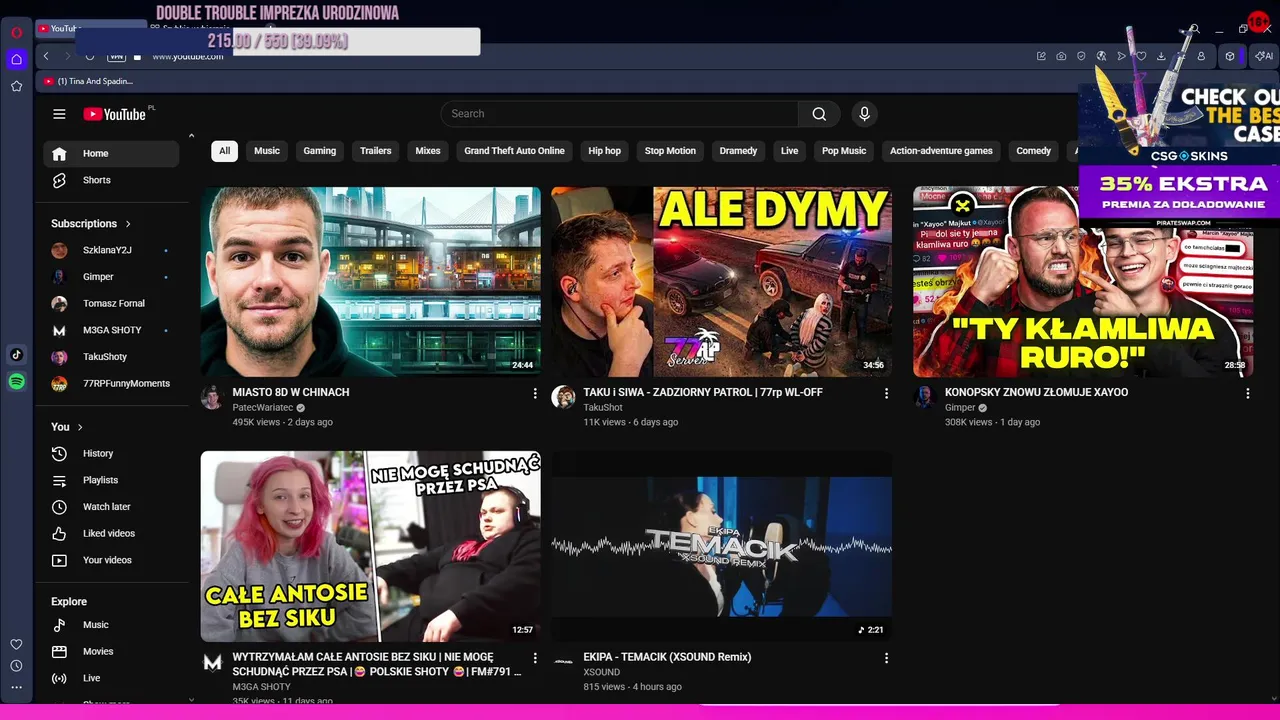The image size is (1280, 720).
Task: Open options menu for TAKU i SIWA video
Action: 886,393
